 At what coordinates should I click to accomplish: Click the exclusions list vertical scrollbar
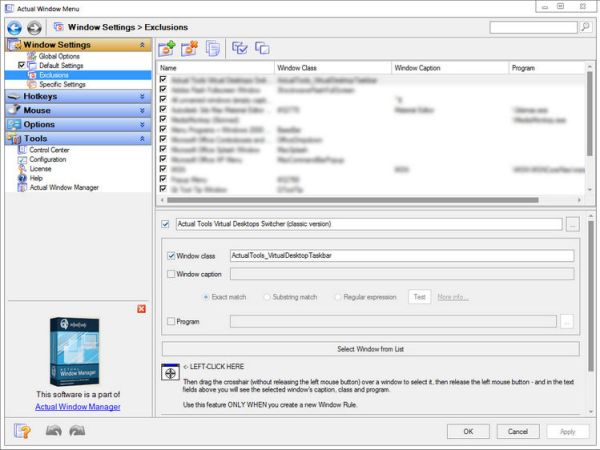click(590, 114)
